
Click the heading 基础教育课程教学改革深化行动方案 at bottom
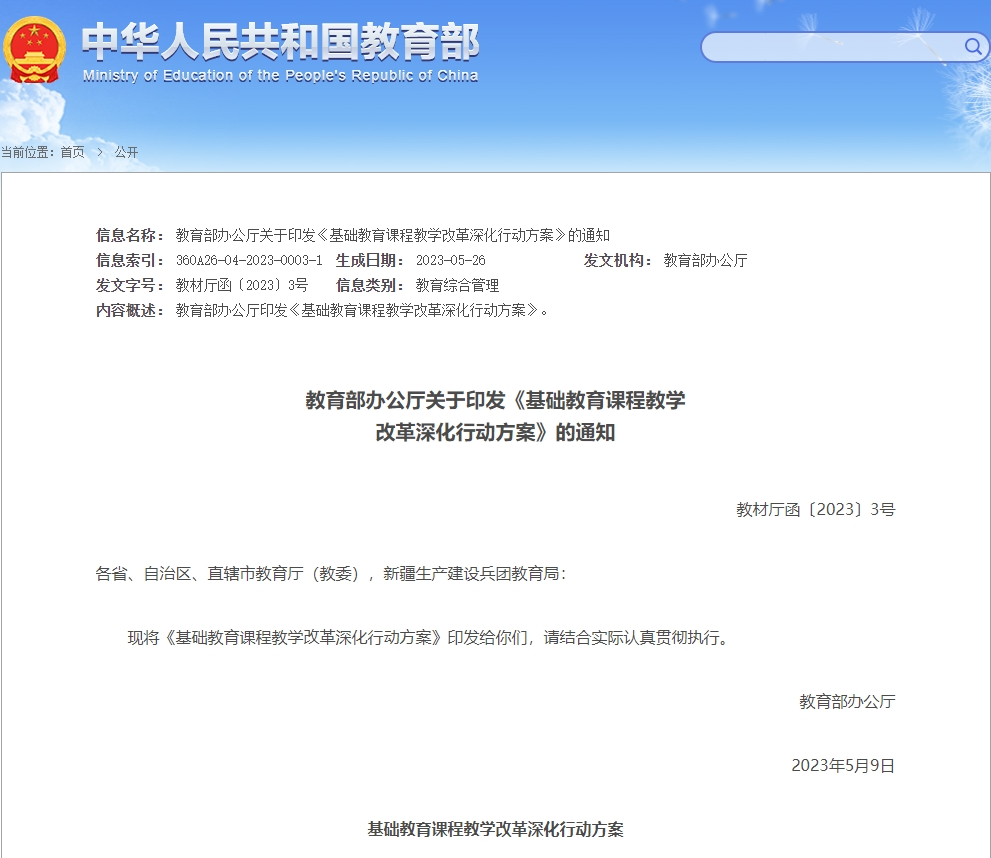pyautogui.click(x=496, y=830)
